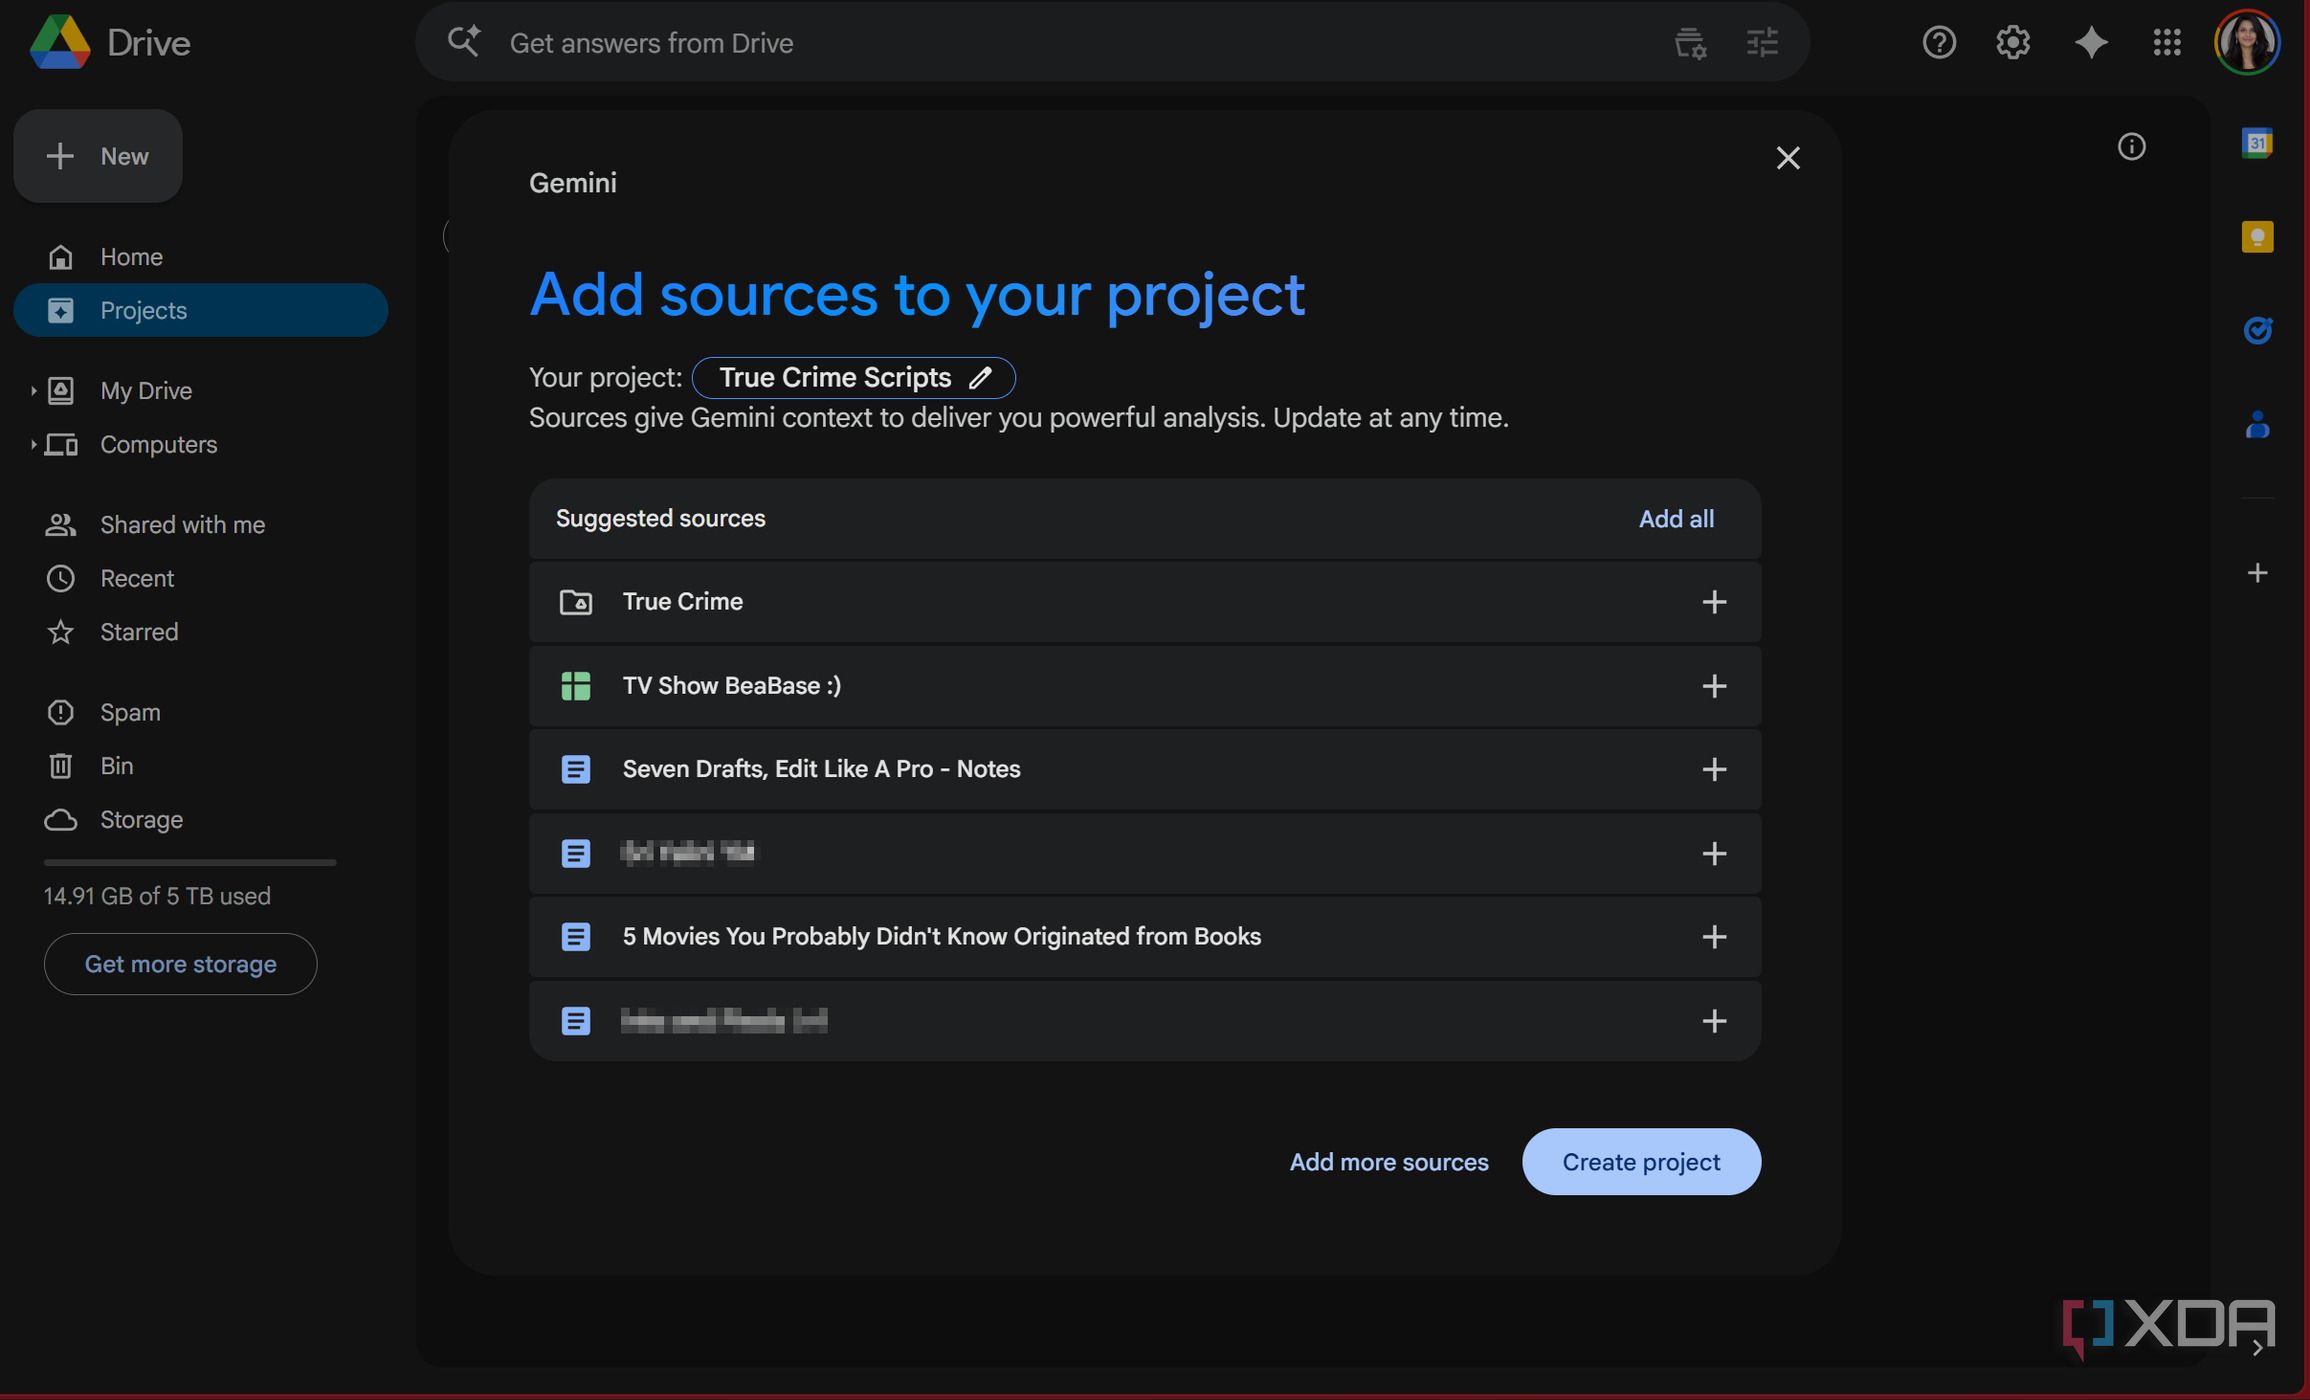Open the account profile avatar
The image size is (2310, 1400).
click(x=2247, y=42)
